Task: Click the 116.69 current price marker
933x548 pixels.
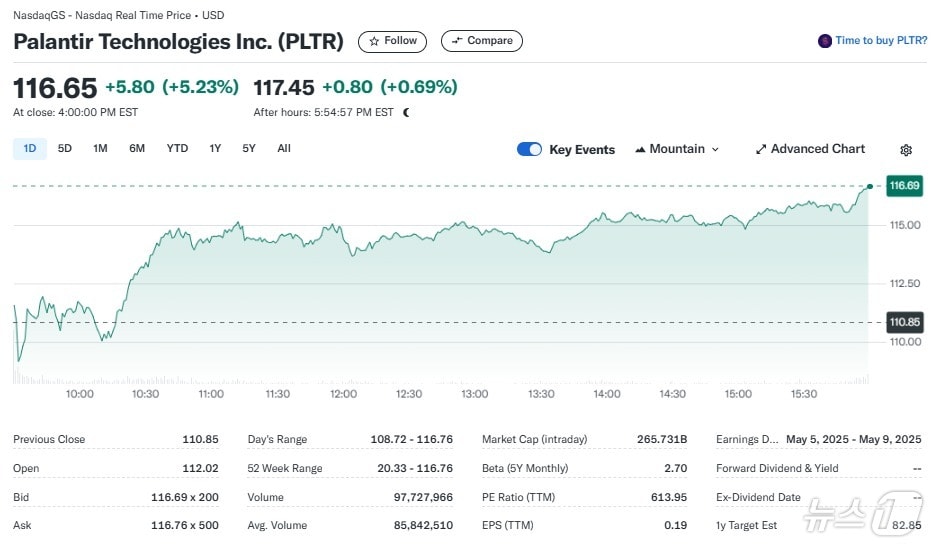Action: coord(904,186)
